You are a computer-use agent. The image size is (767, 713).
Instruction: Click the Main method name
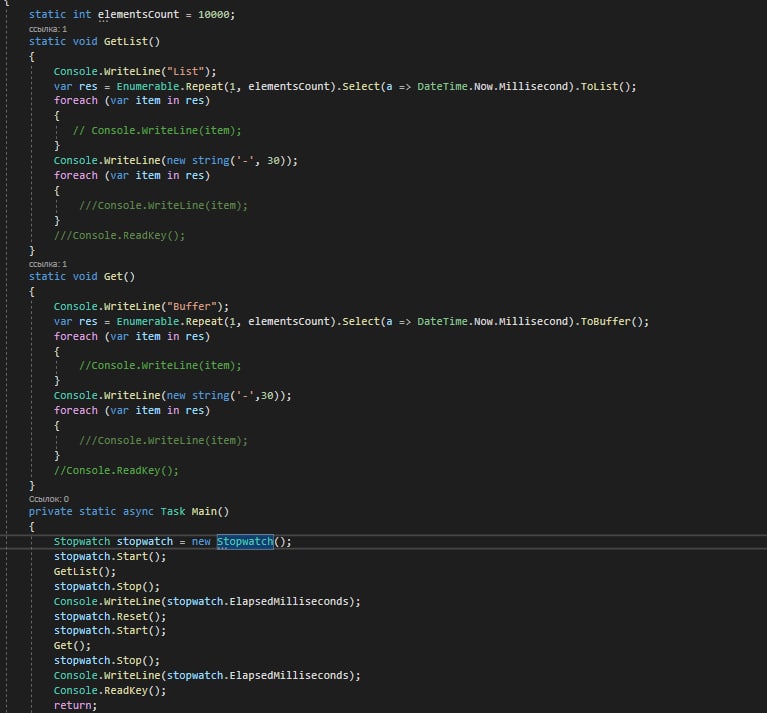tap(204, 512)
